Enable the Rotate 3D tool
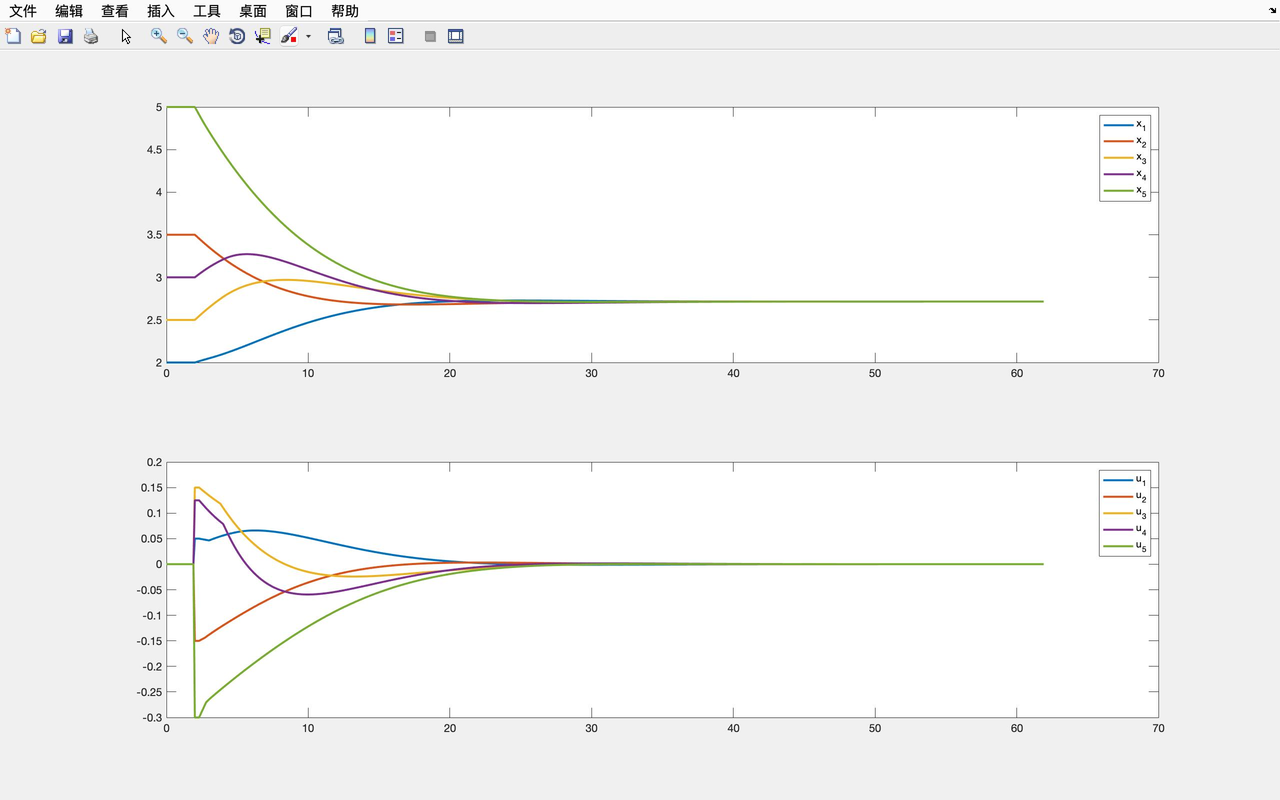 (237, 36)
